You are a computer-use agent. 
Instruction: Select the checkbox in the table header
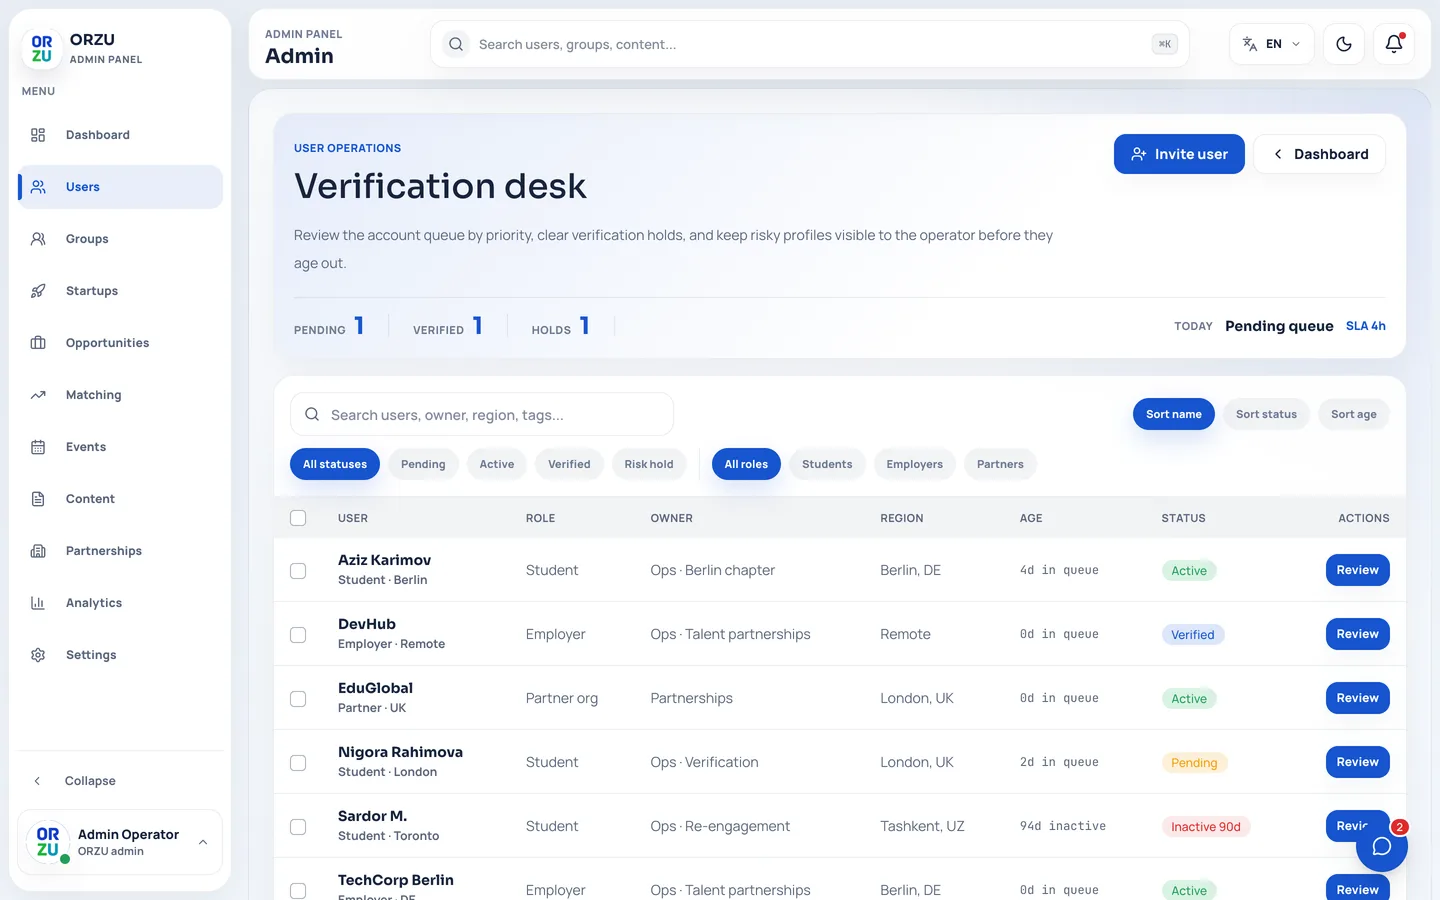298,518
